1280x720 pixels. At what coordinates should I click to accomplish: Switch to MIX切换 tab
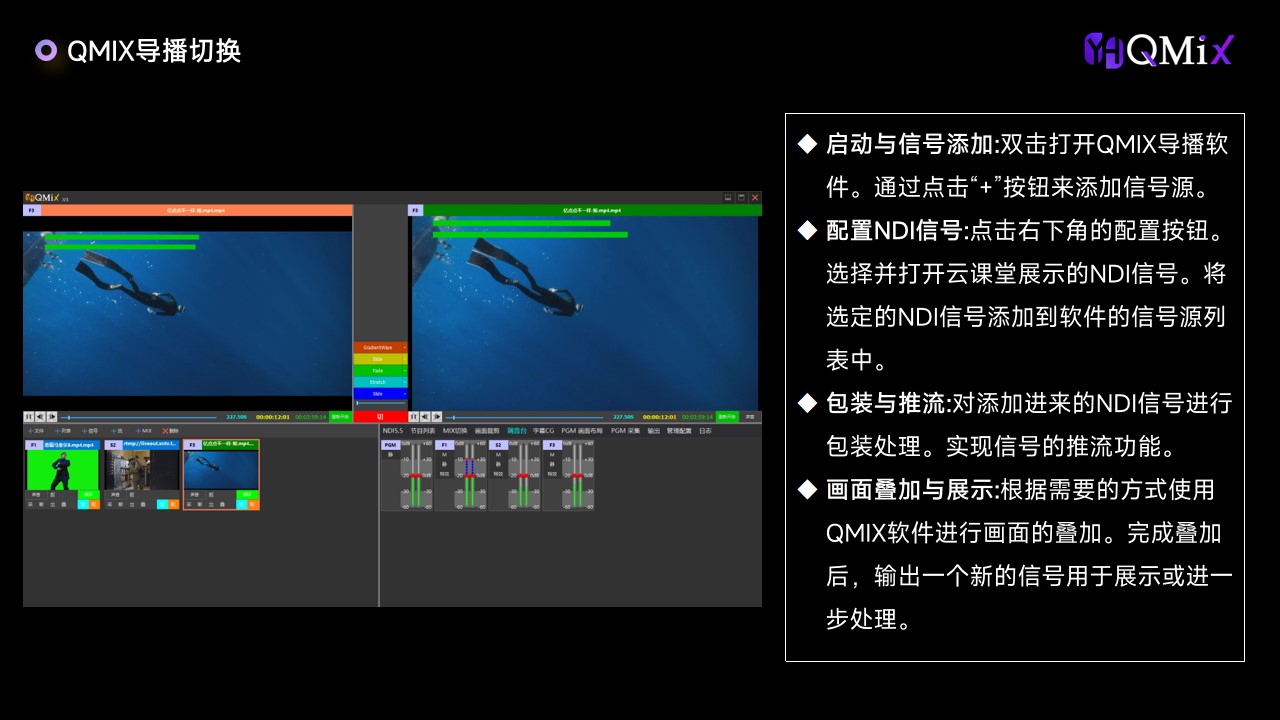[x=455, y=431]
